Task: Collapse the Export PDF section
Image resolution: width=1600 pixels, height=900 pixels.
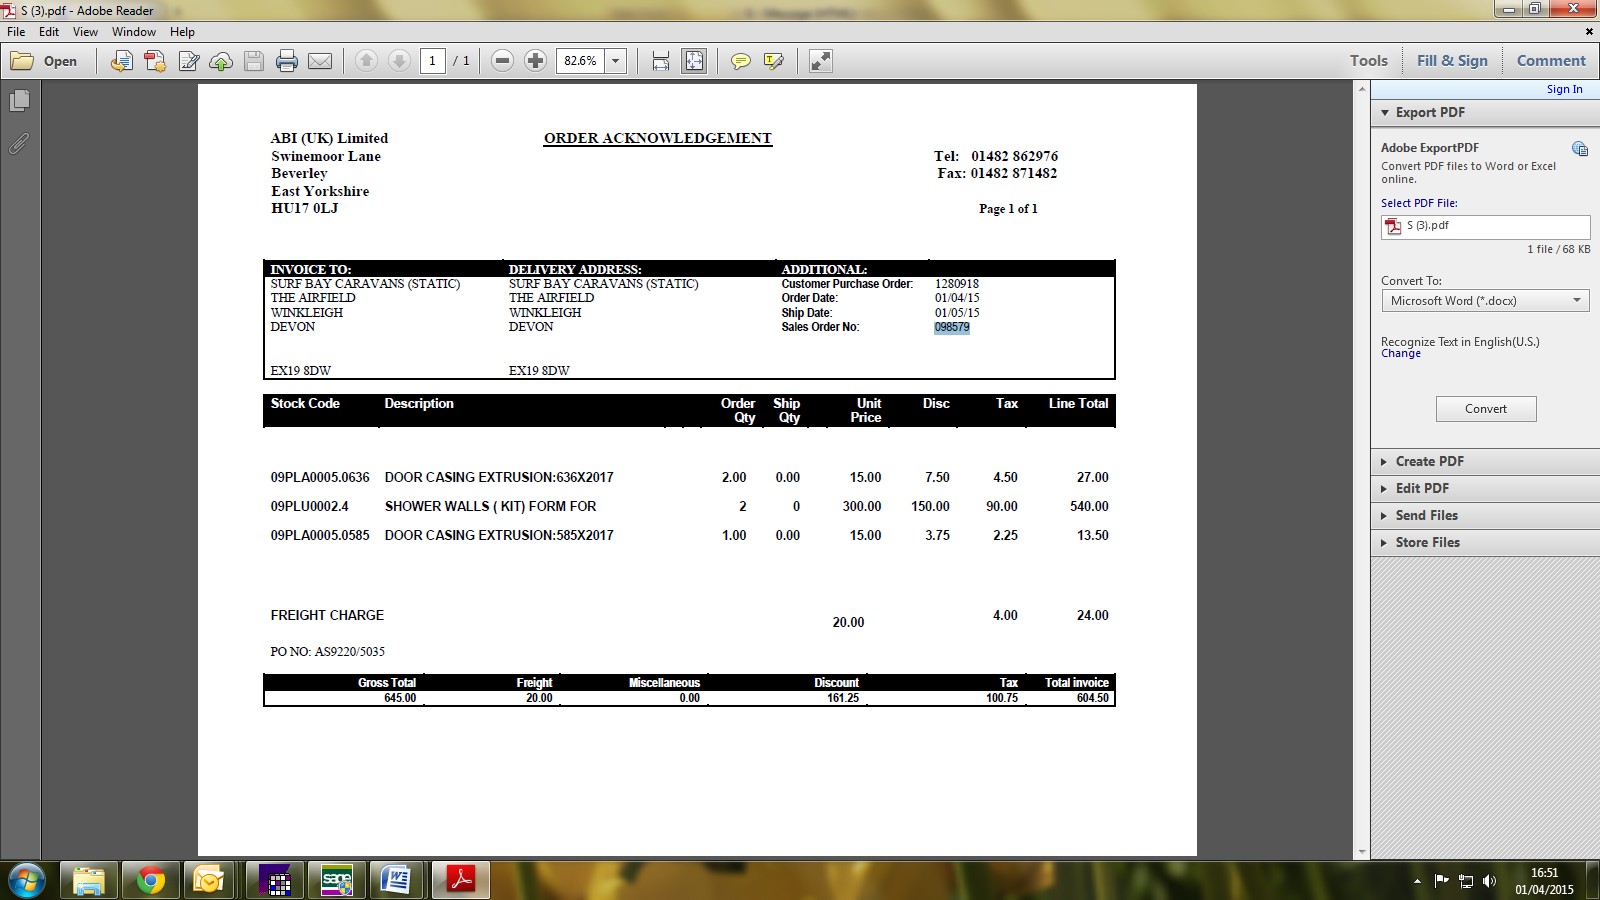Action: click(x=1485, y=112)
